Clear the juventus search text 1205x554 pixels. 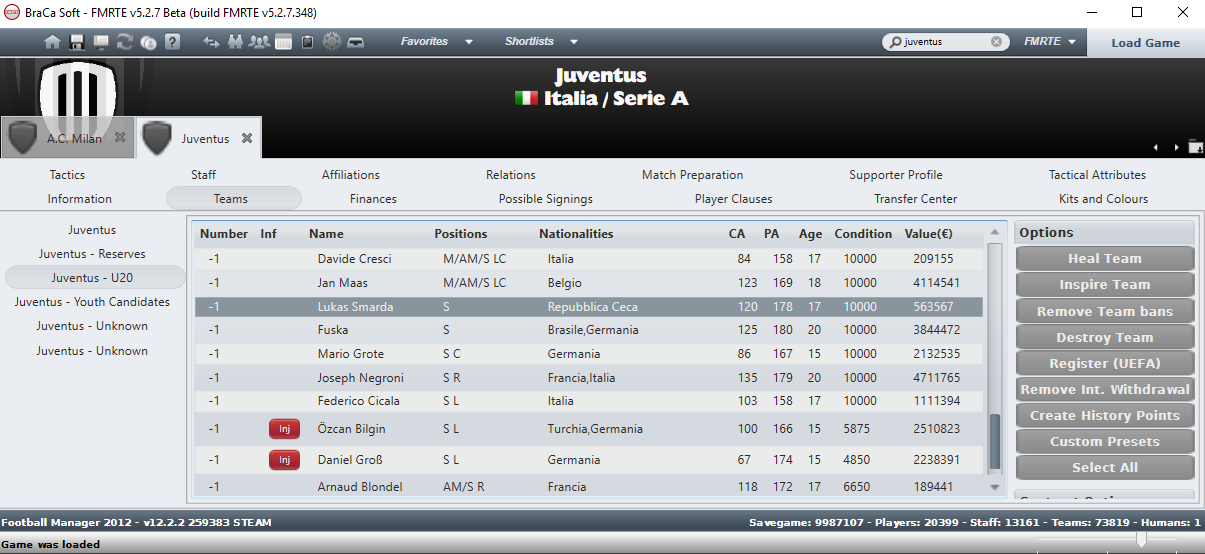pos(996,42)
